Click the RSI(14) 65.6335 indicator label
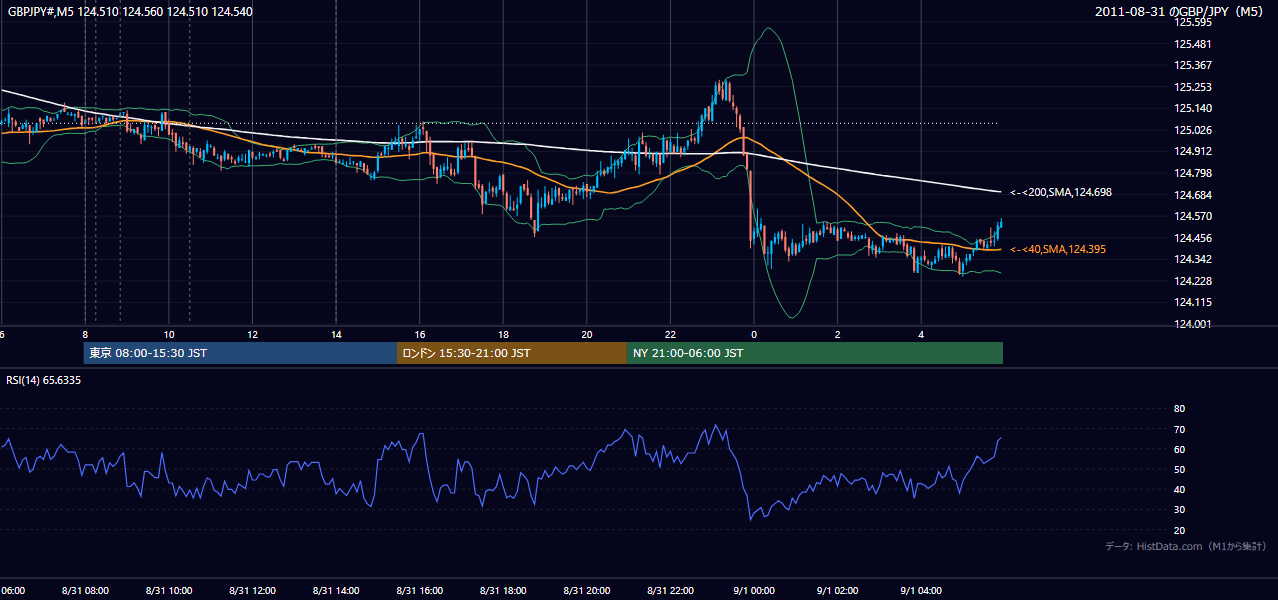This screenshot has width=1278, height=600. [x=44, y=380]
